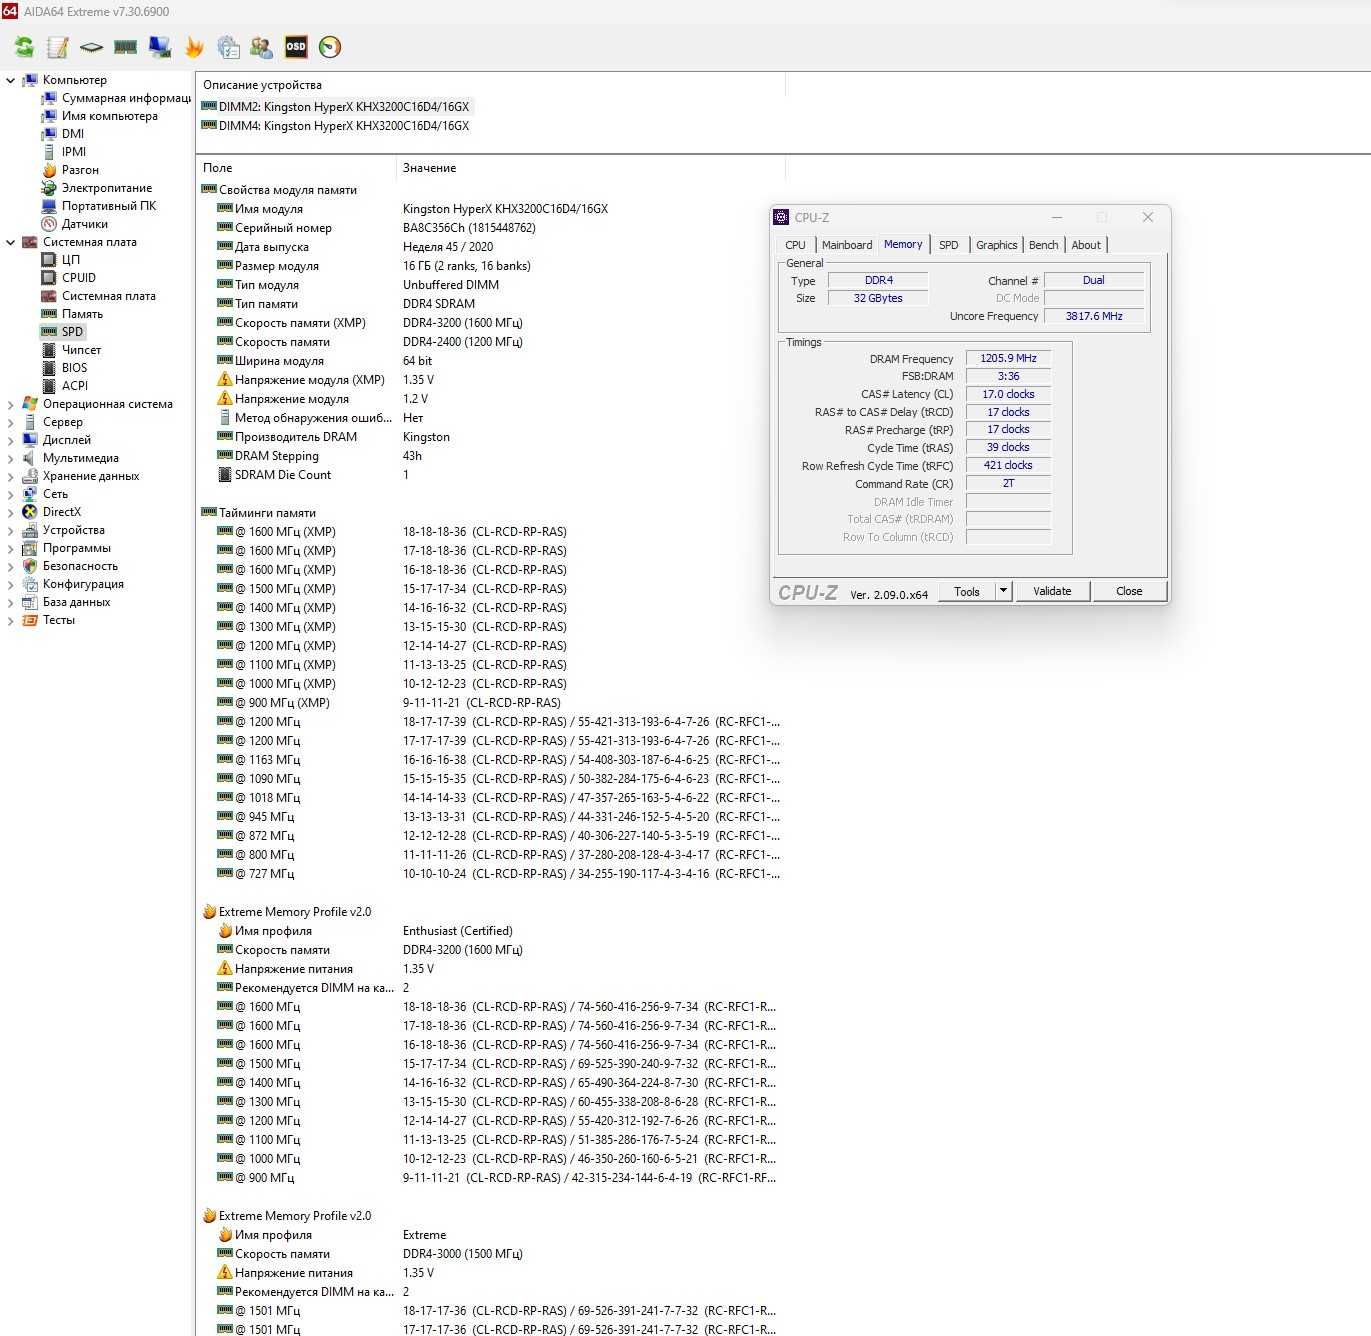Click the DRAM Frequency value 1205.9 MHz
This screenshot has width=1371, height=1336.
(x=1008, y=358)
